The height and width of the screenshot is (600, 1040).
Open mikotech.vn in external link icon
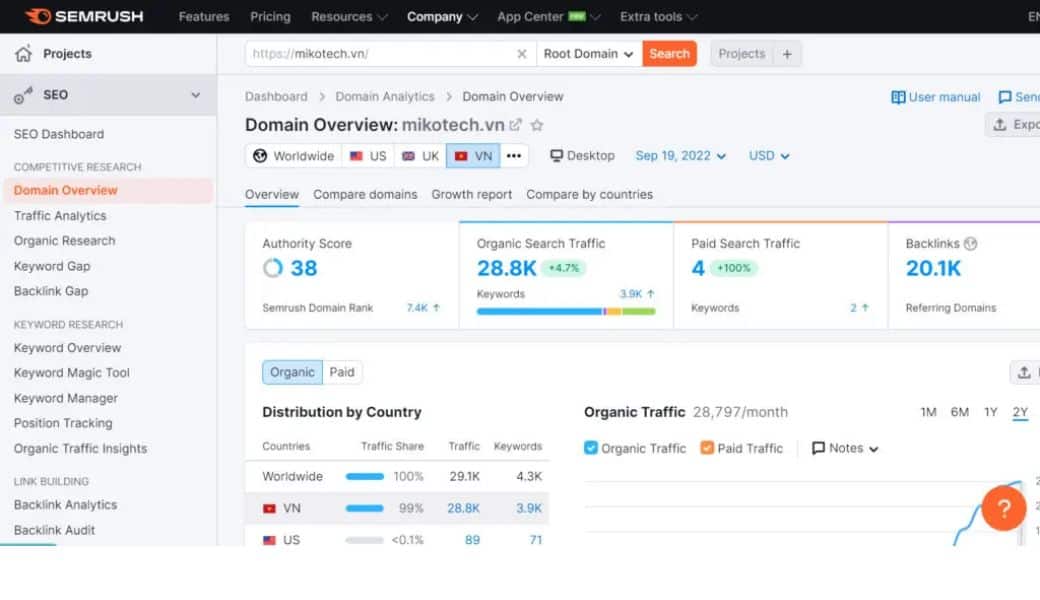point(515,125)
